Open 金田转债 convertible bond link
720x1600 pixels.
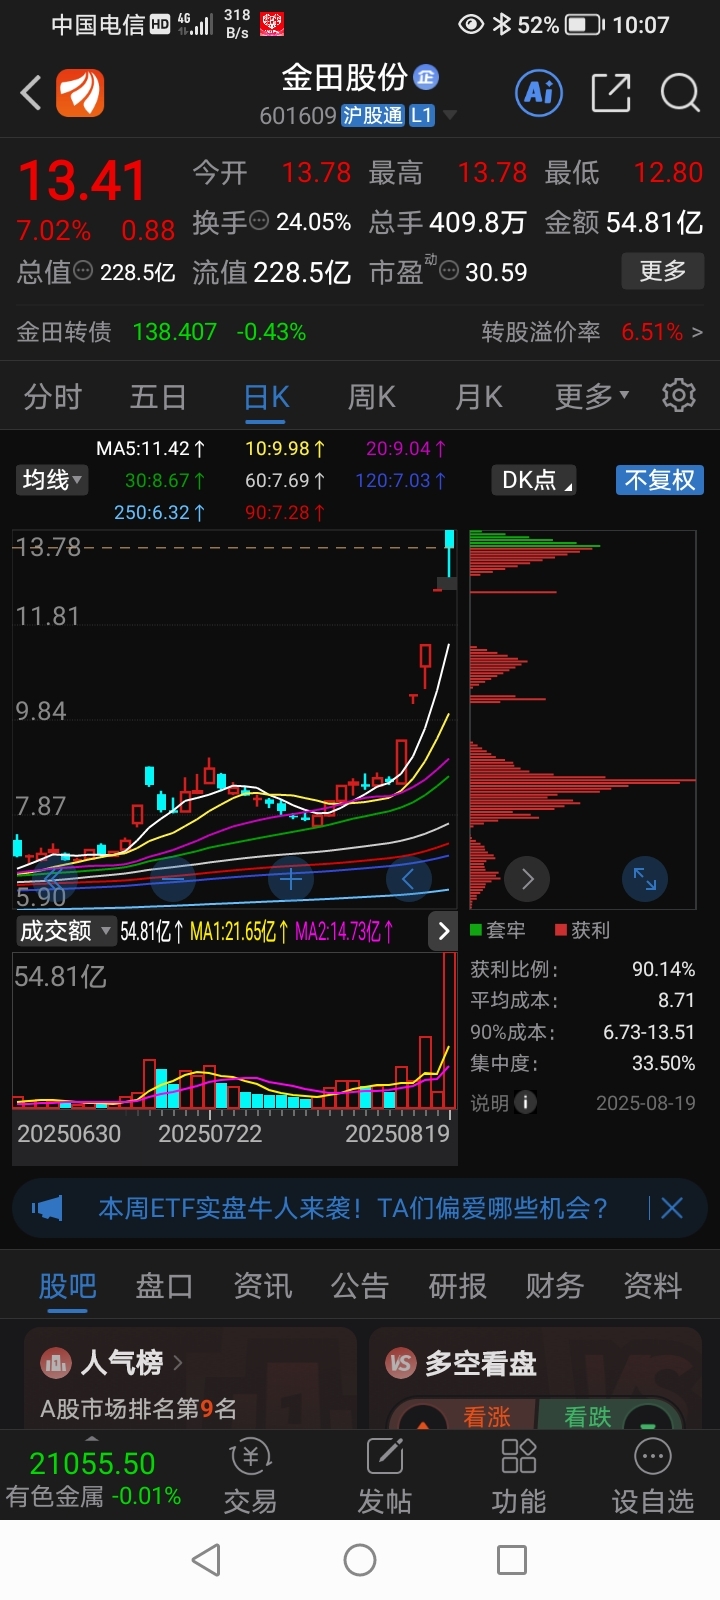coord(64,331)
